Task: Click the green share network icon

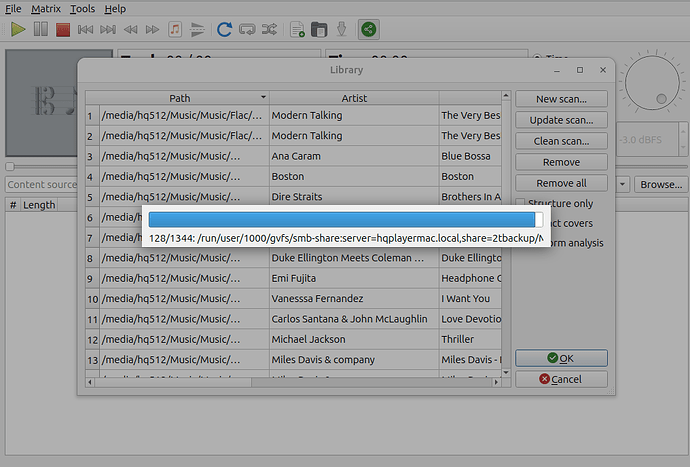Action: [x=368, y=29]
